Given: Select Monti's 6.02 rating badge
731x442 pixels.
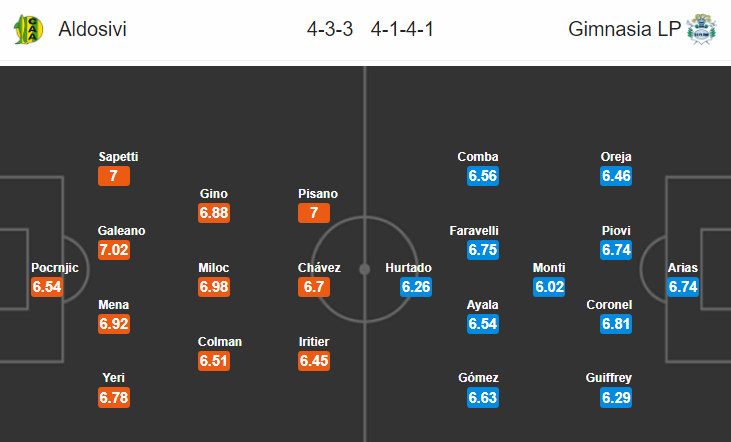Looking at the screenshot, I should coord(549,287).
